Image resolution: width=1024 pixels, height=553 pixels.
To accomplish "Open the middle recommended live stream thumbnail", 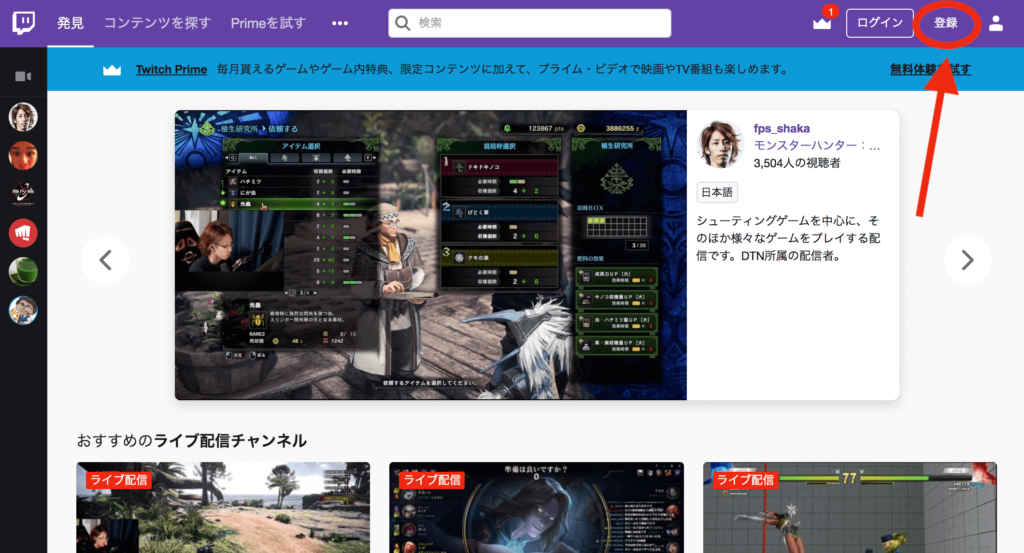I will (x=536, y=507).
